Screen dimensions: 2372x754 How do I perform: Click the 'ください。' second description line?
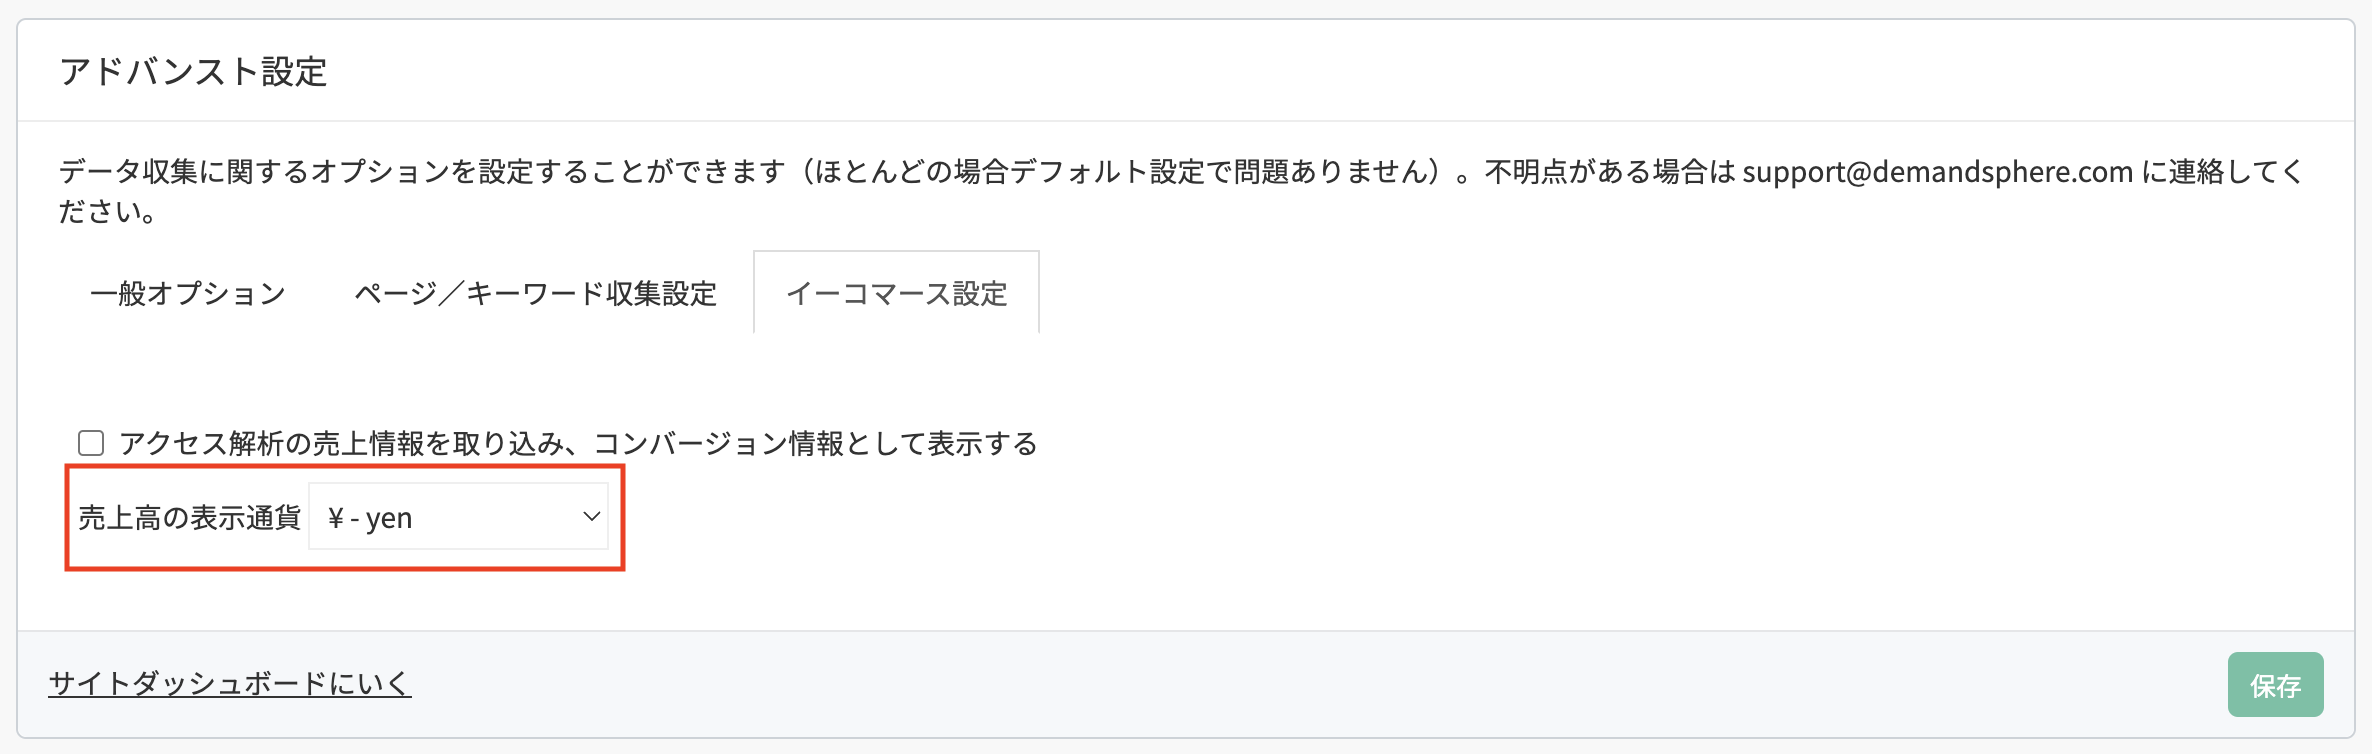click(x=107, y=212)
